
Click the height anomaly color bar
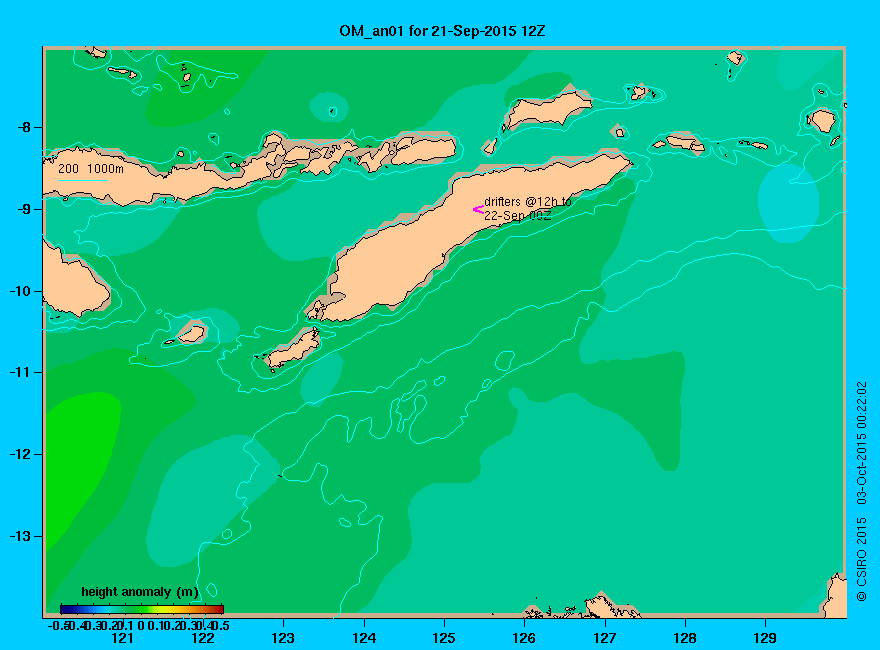(142, 609)
